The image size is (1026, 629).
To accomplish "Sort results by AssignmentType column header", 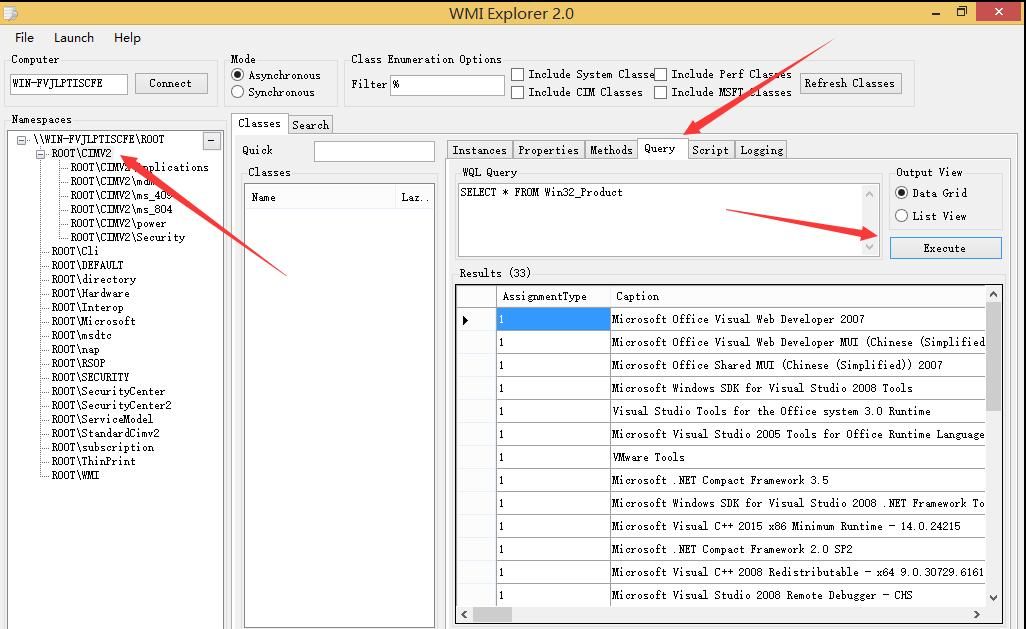I will (553, 297).
